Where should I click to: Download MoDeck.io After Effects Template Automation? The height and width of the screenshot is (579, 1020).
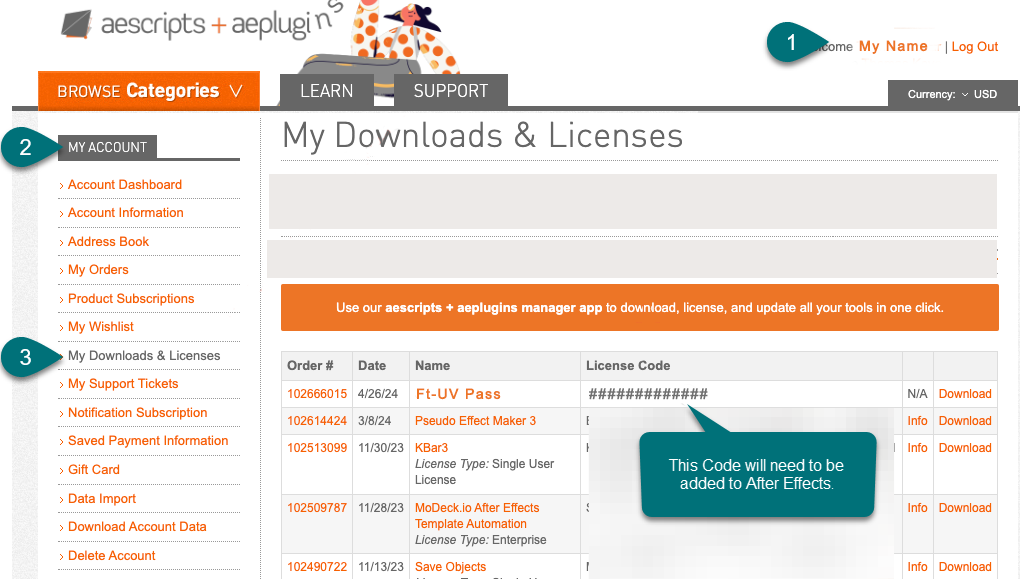(x=964, y=508)
